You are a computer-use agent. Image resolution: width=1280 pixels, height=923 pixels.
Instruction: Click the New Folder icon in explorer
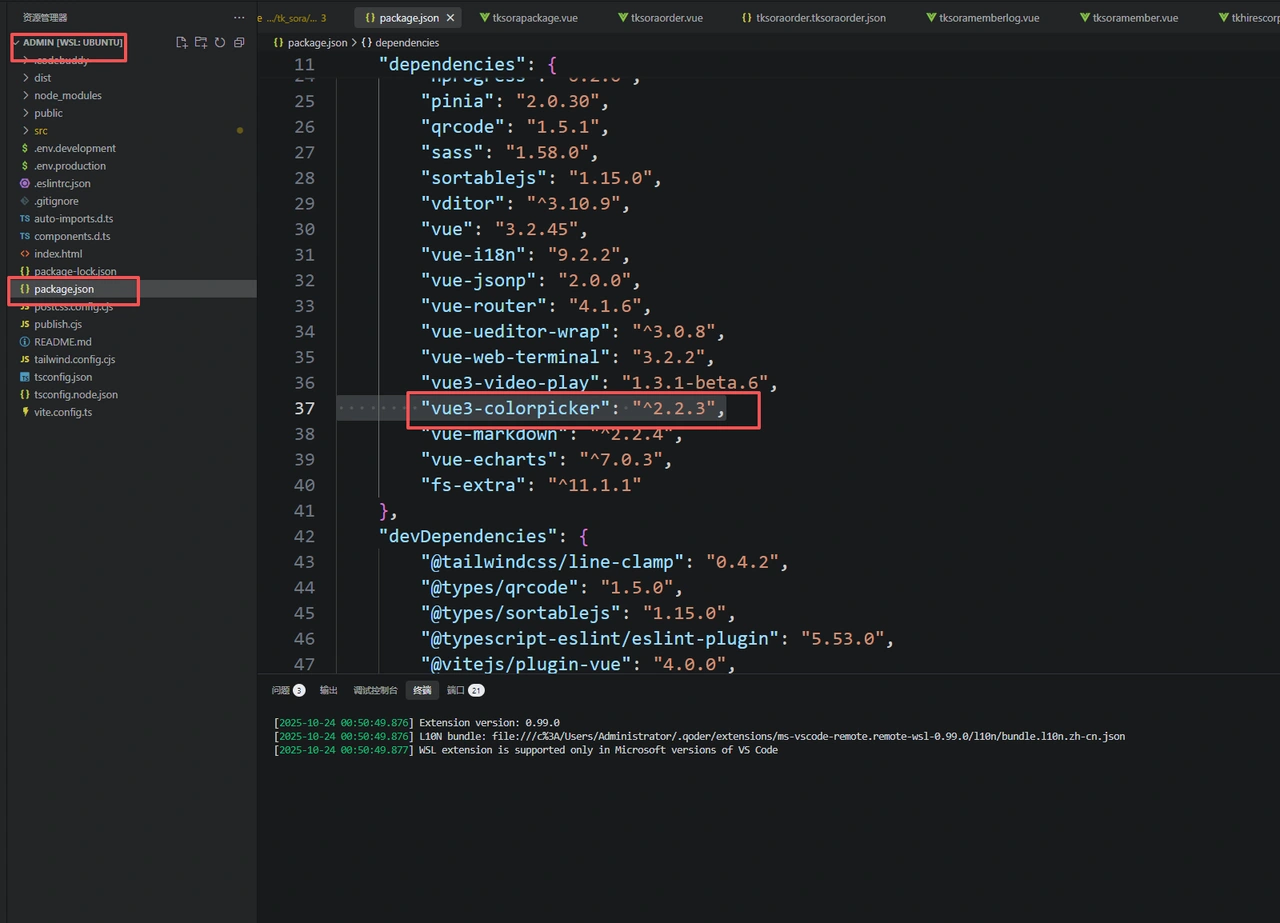pos(201,43)
